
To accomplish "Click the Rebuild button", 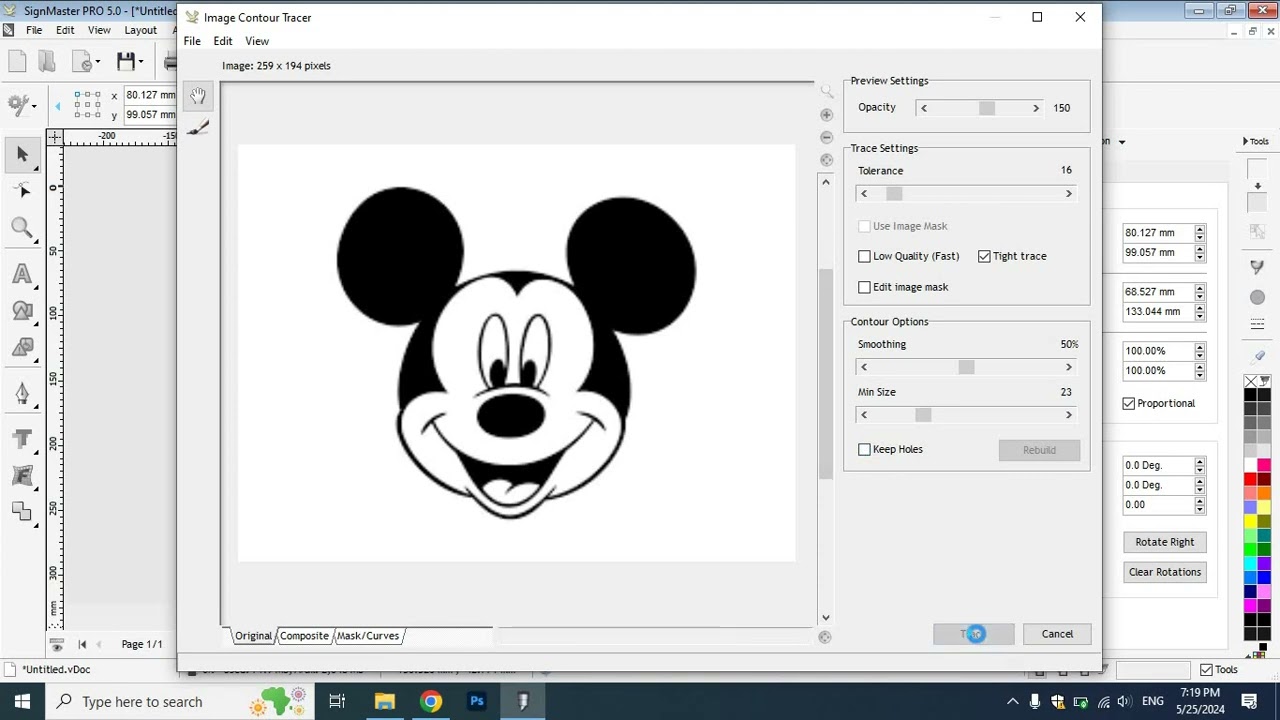I will click(1039, 450).
